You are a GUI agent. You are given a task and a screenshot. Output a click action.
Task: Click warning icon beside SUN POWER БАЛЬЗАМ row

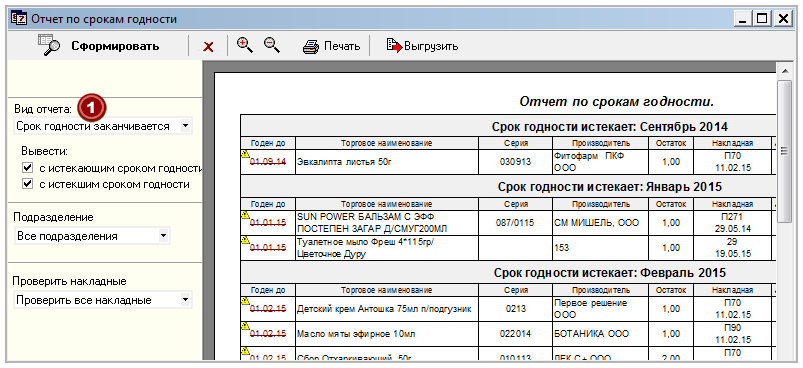point(245,214)
